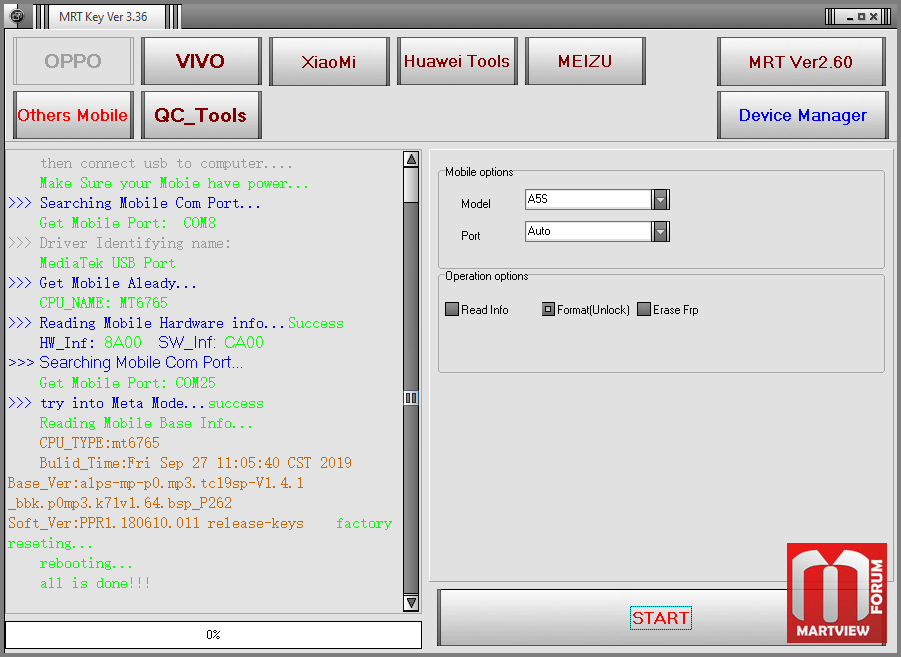
Task: Open Others Mobile section
Action: click(x=73, y=115)
